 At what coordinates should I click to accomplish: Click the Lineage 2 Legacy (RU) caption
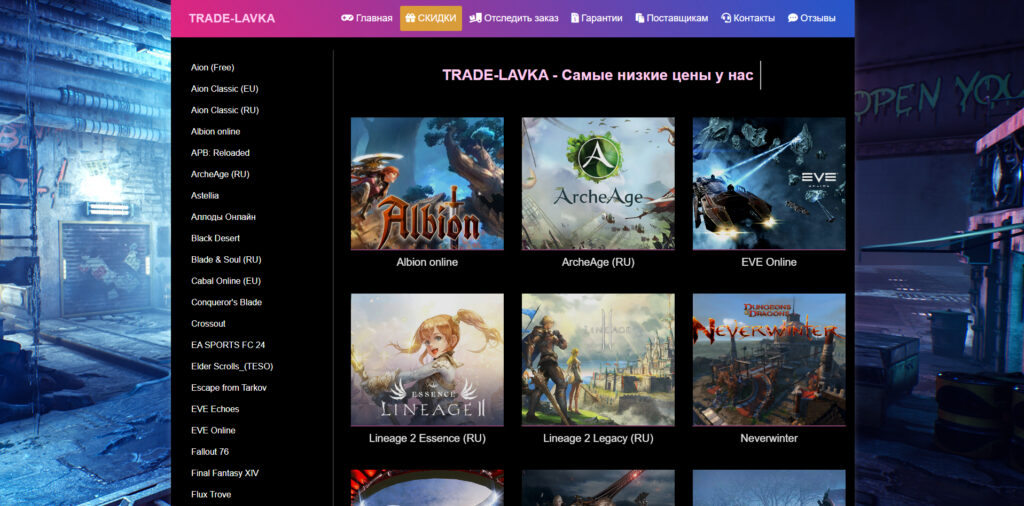coord(598,438)
